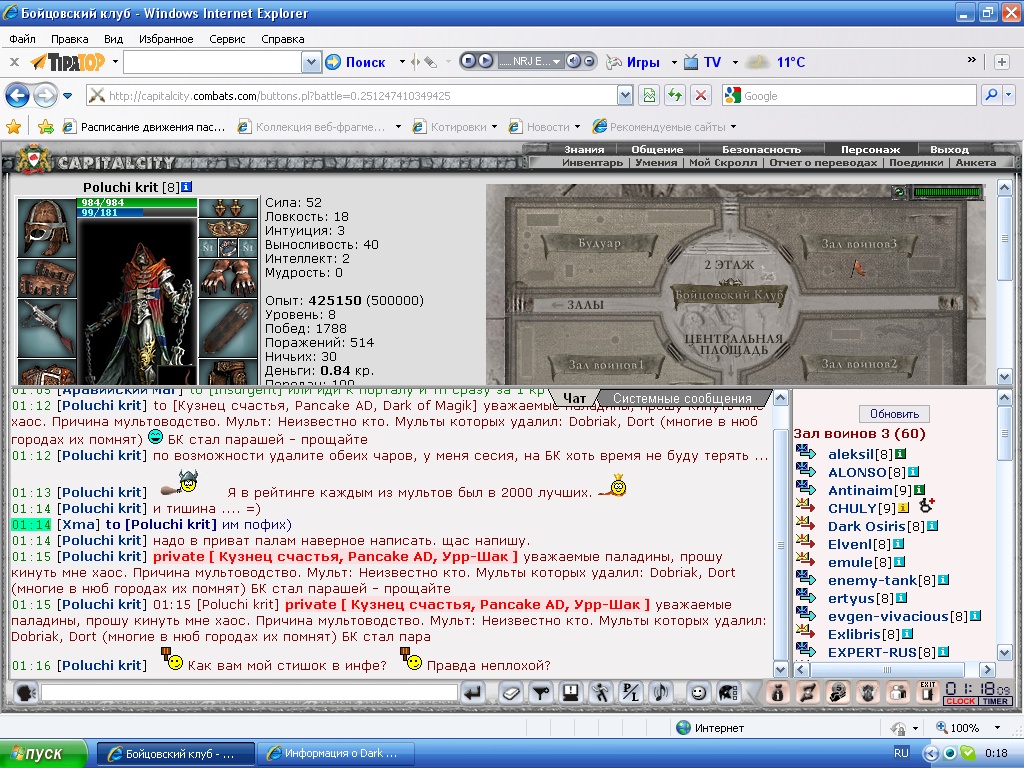Click the helmet equipment slot
This screenshot has width=1024, height=768.
coord(46,227)
